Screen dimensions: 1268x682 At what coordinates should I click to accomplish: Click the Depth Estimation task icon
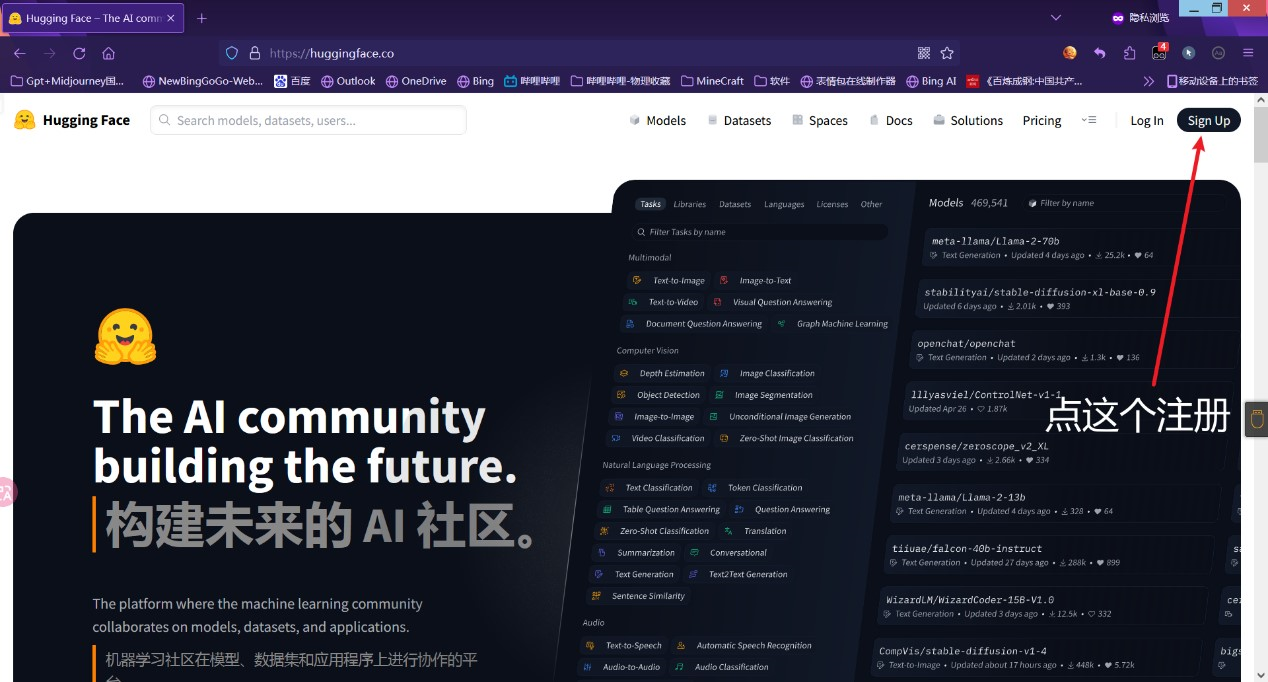pyautogui.click(x=624, y=373)
